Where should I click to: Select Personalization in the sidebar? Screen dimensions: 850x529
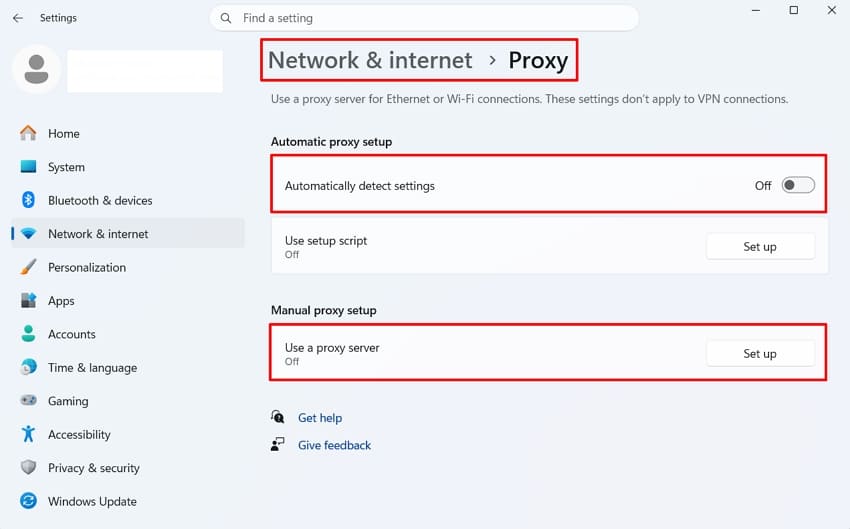tap(128, 267)
